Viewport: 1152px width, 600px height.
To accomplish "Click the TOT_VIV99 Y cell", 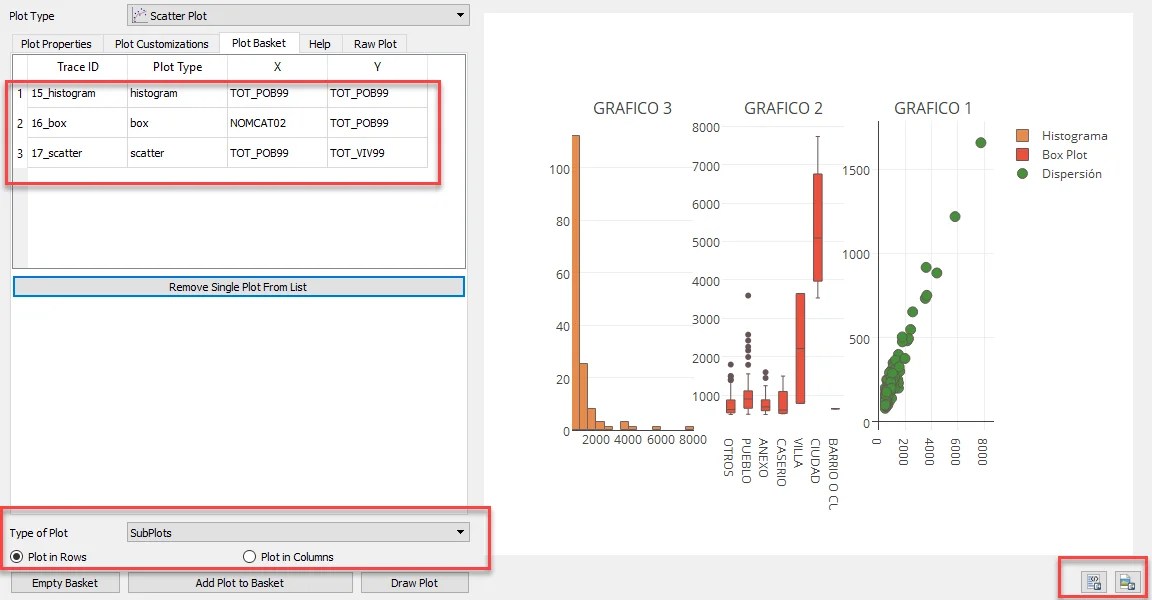I will pos(377,153).
